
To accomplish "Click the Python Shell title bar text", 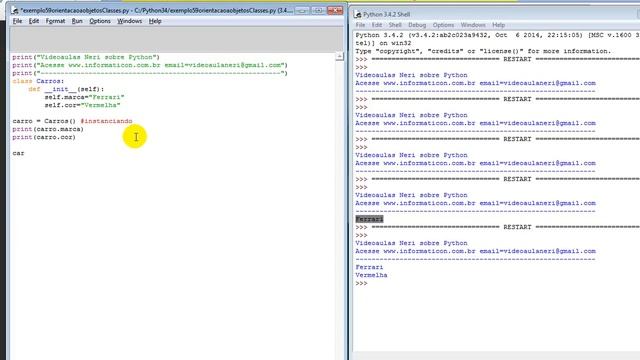I will [x=387, y=14].
